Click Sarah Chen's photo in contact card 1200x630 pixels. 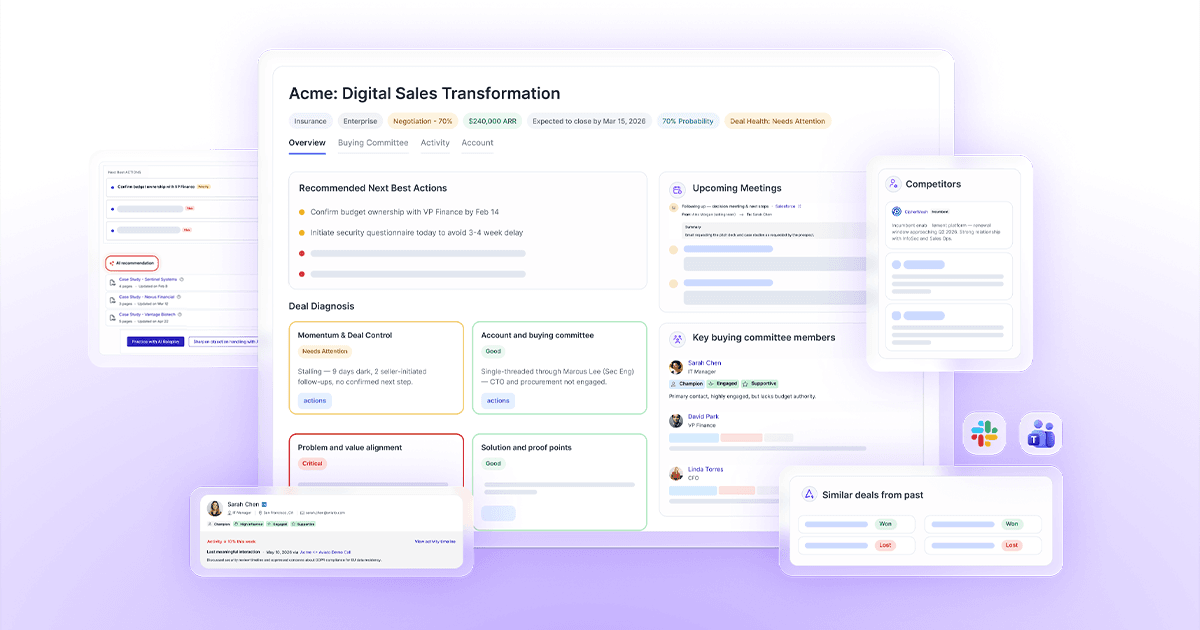pyautogui.click(x=215, y=508)
